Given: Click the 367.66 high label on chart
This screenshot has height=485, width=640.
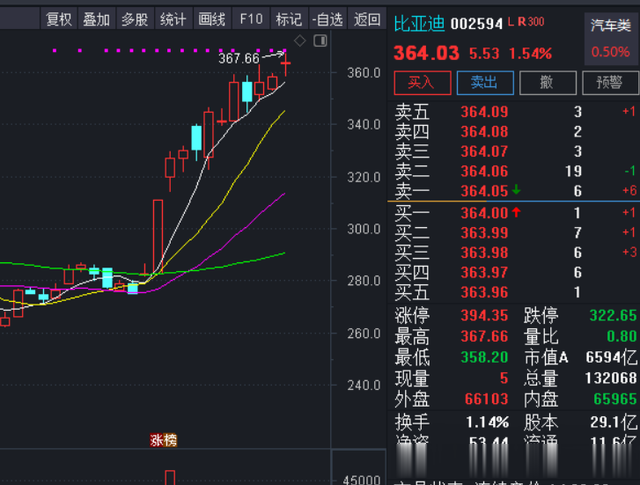Looking at the screenshot, I should click(239, 58).
